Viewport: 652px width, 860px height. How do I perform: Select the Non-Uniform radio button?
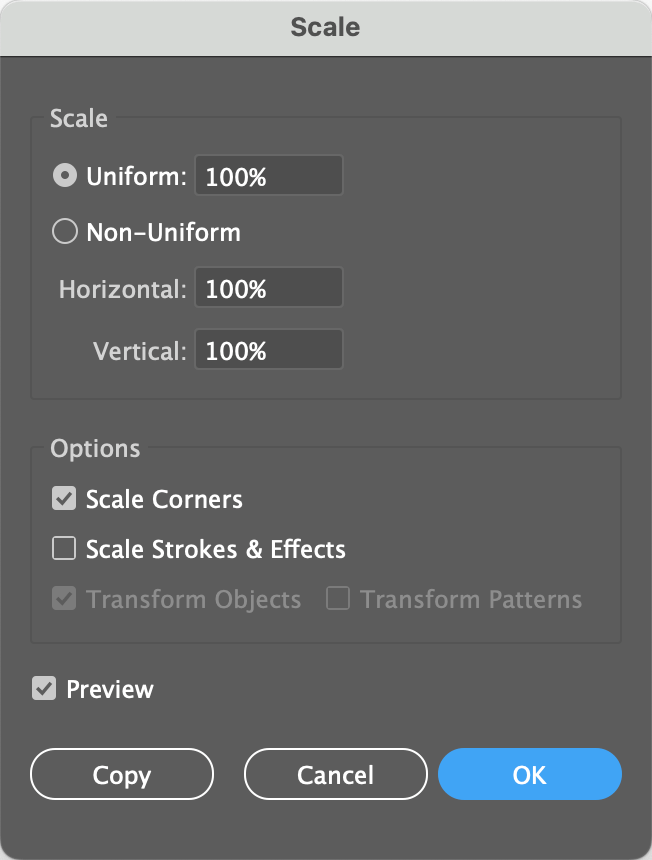[64, 233]
